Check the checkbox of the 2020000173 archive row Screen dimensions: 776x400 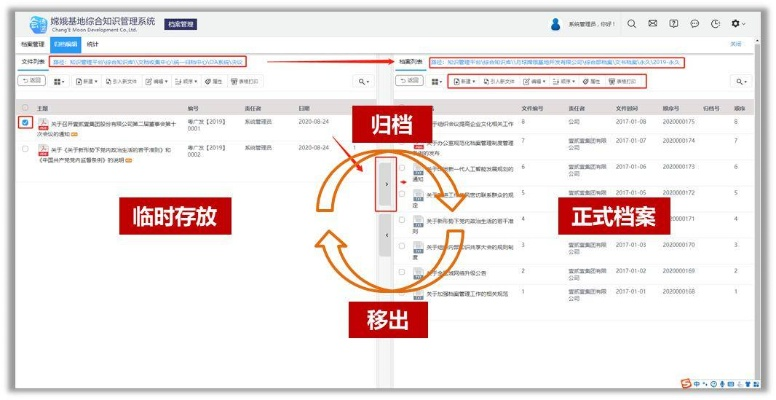point(402,168)
